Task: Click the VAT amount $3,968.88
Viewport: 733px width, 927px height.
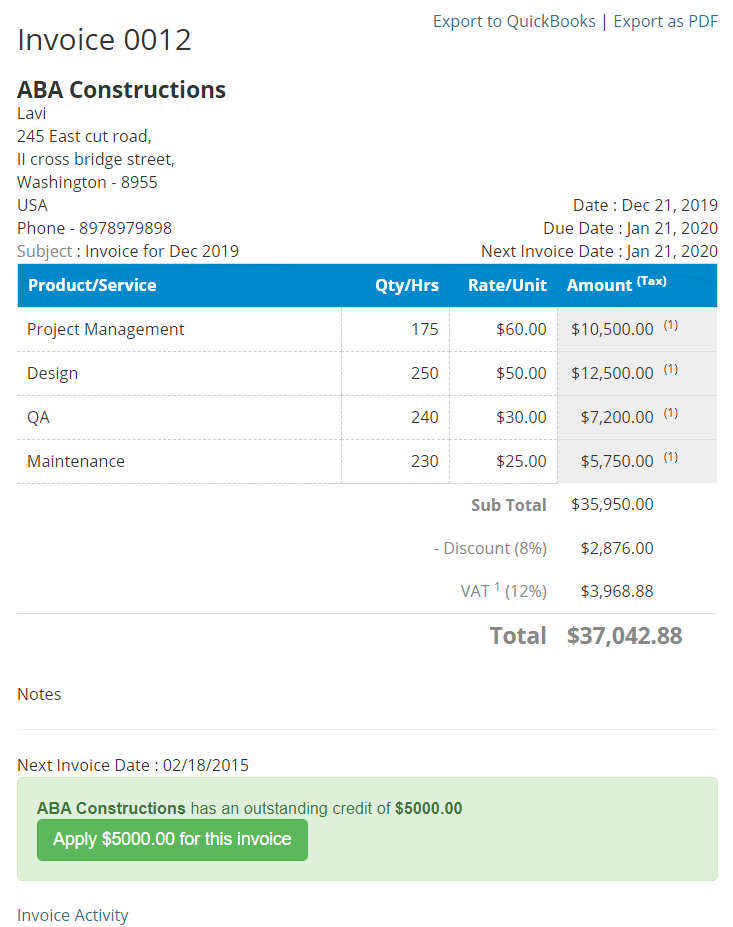Action: [617, 591]
